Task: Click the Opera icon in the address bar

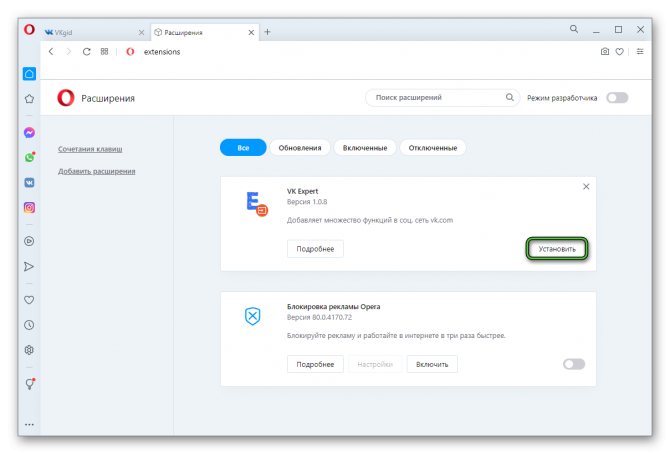Action: coord(130,52)
